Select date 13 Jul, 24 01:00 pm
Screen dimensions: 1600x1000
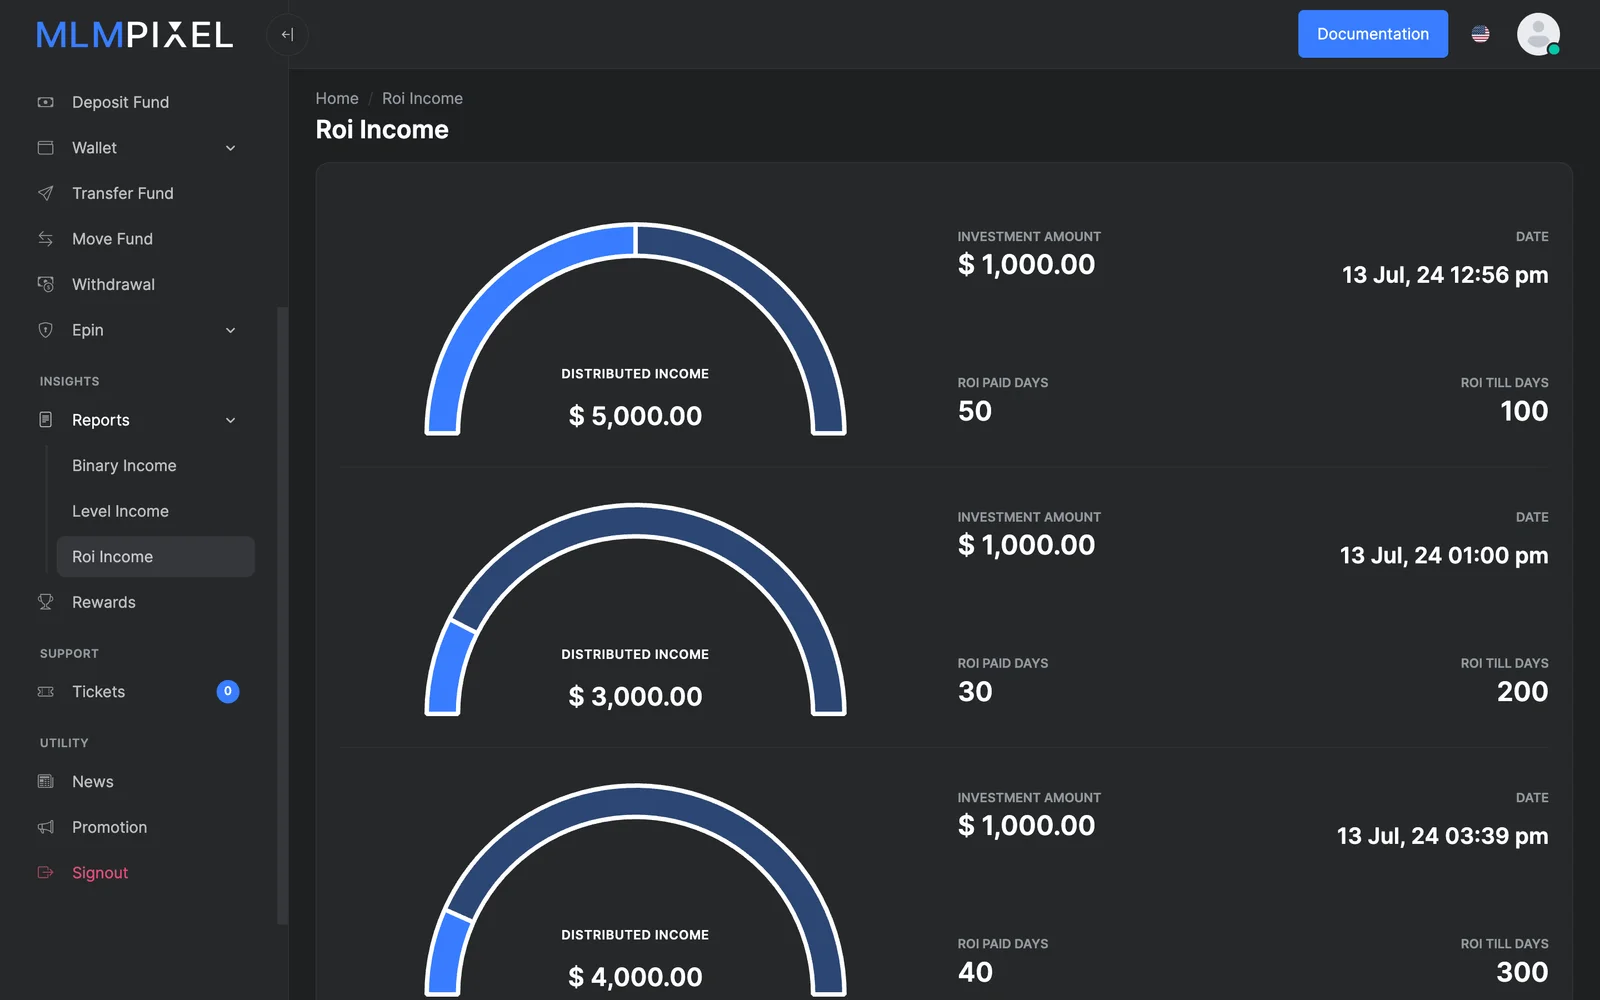coord(1444,556)
